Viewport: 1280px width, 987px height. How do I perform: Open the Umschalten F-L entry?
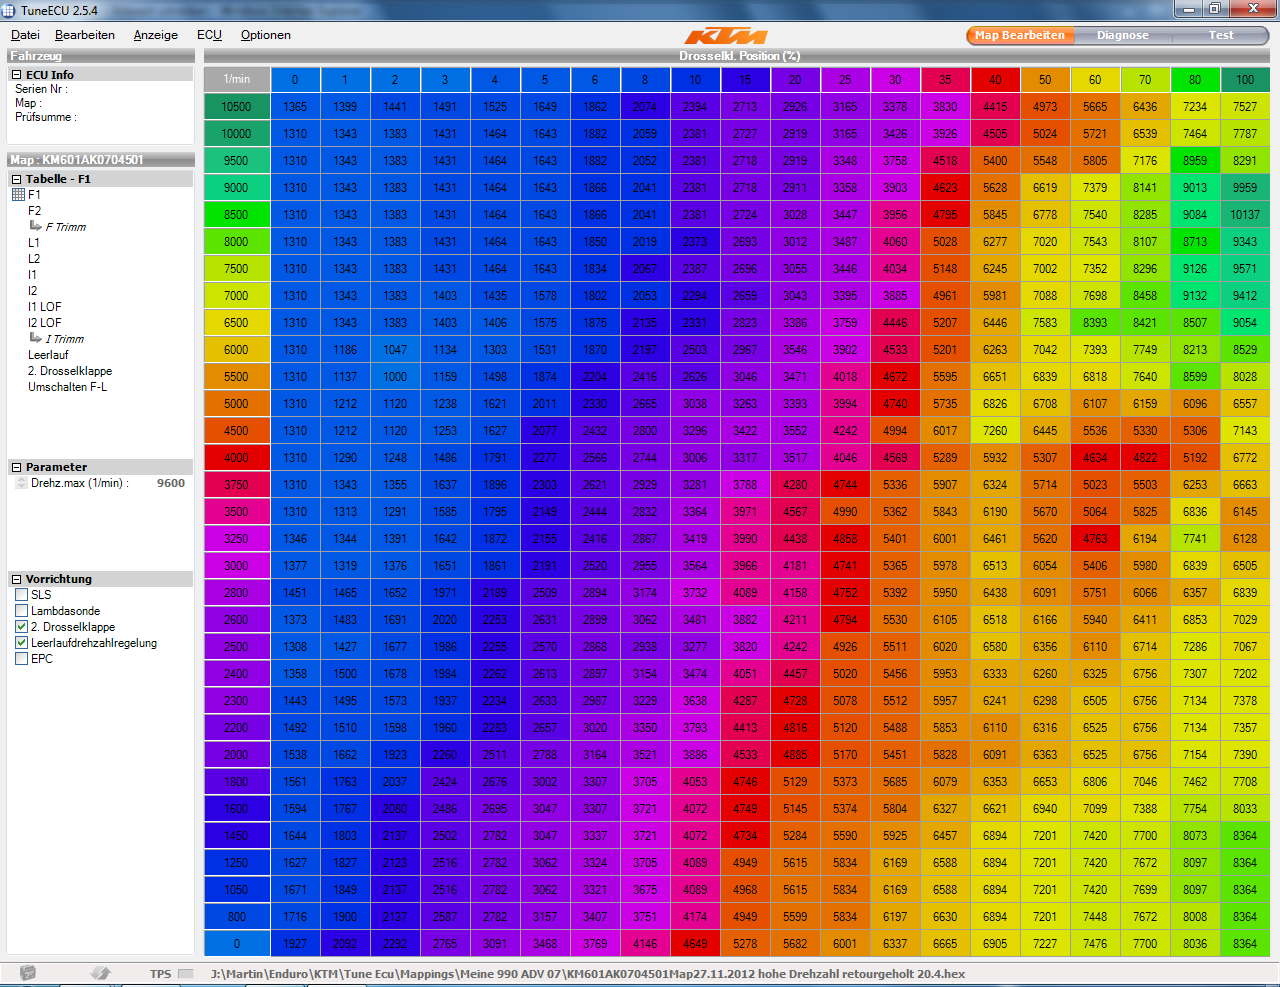pyautogui.click(x=67, y=387)
